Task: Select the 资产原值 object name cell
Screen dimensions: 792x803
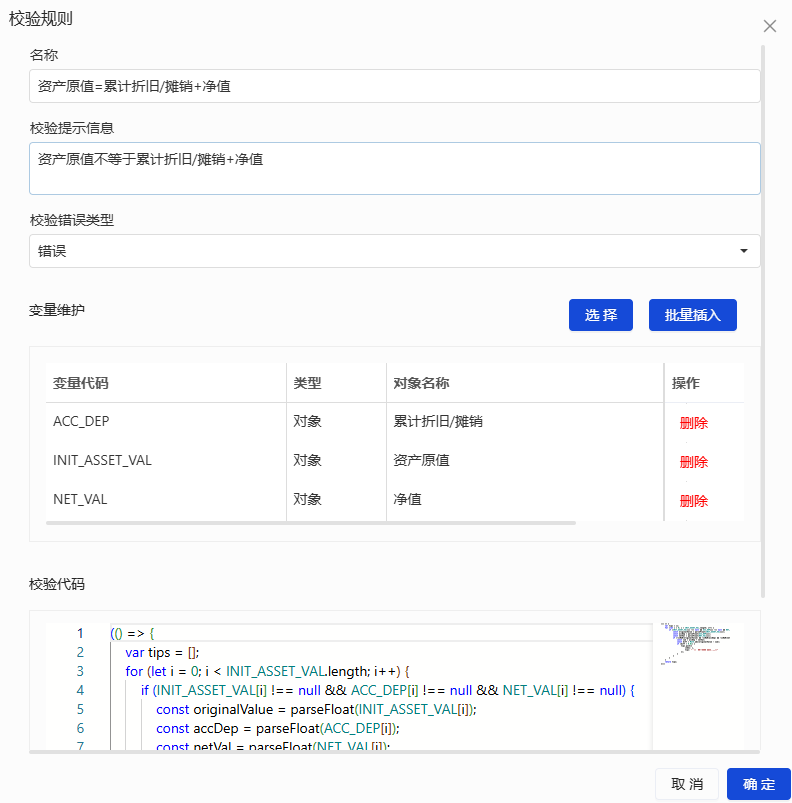Action: tap(421, 461)
